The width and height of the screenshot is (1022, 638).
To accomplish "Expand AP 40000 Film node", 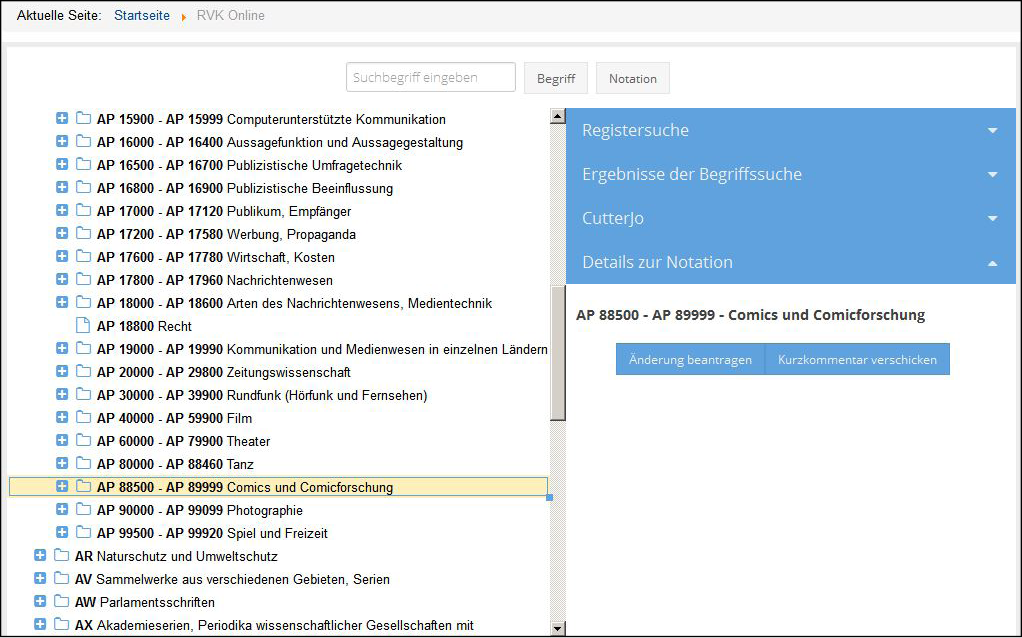I will coord(62,417).
